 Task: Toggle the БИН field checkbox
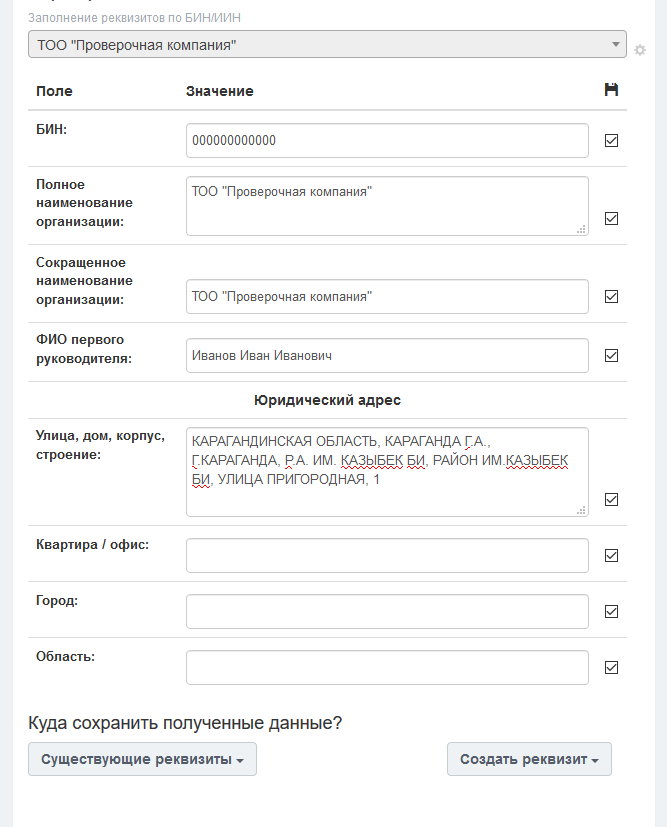click(612, 141)
